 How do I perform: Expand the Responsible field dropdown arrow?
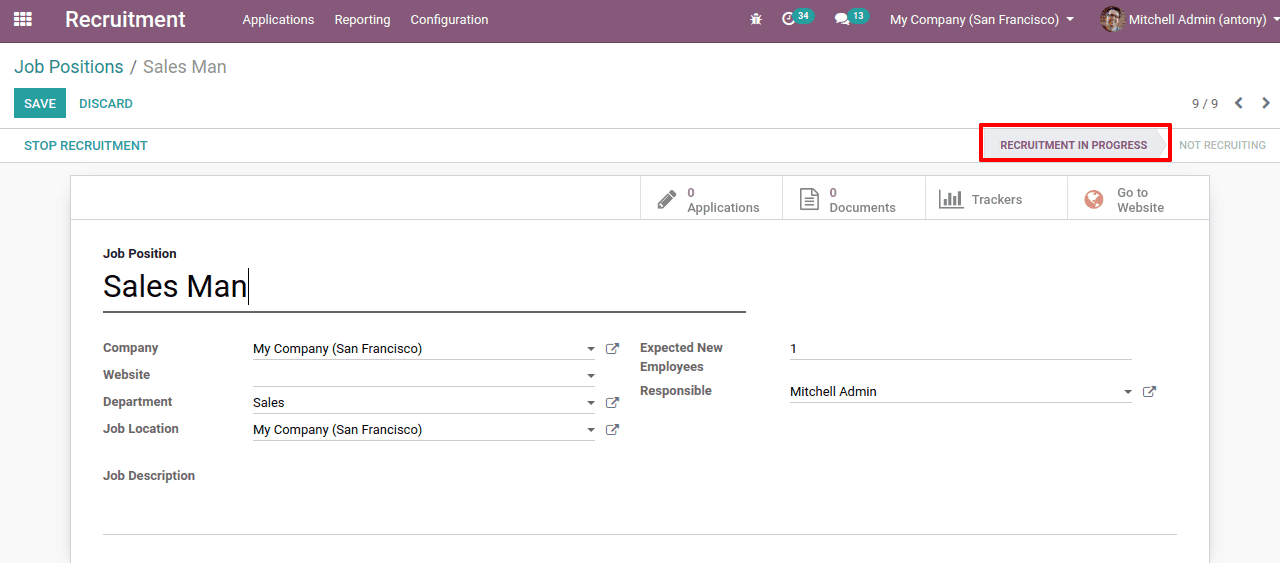pyautogui.click(x=1128, y=393)
